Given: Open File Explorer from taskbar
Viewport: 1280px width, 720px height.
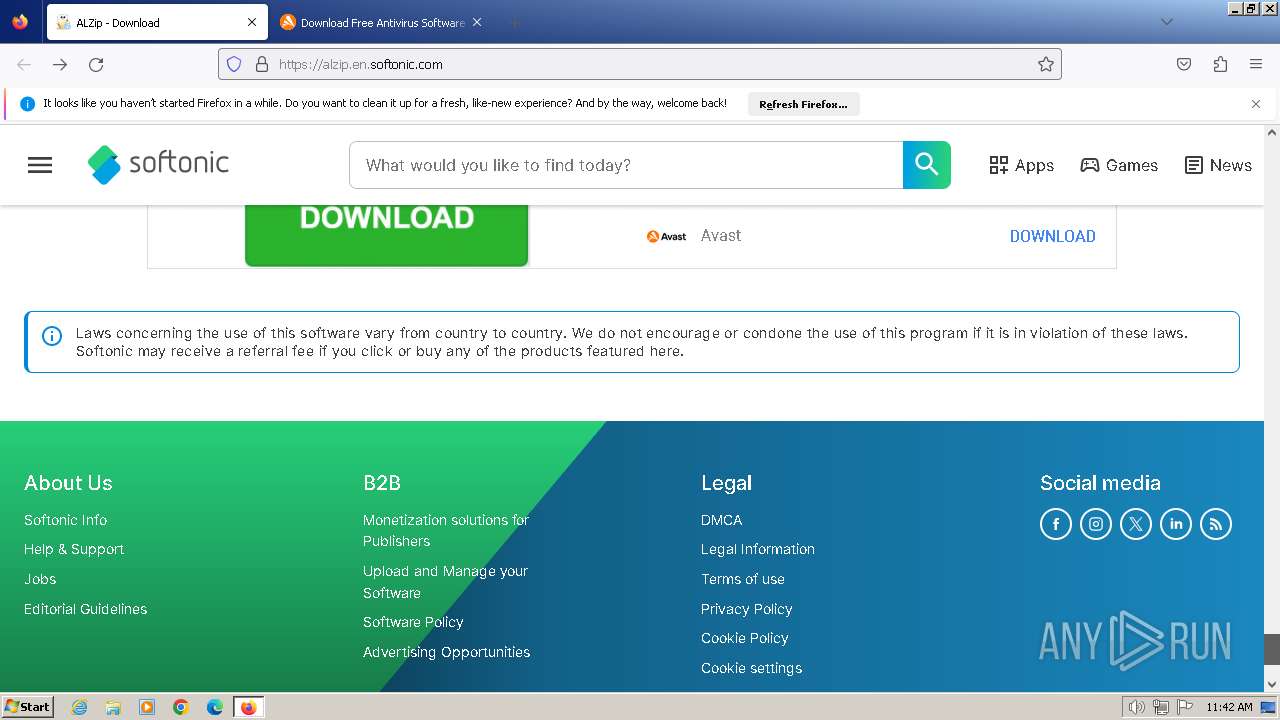Looking at the screenshot, I should [113, 707].
